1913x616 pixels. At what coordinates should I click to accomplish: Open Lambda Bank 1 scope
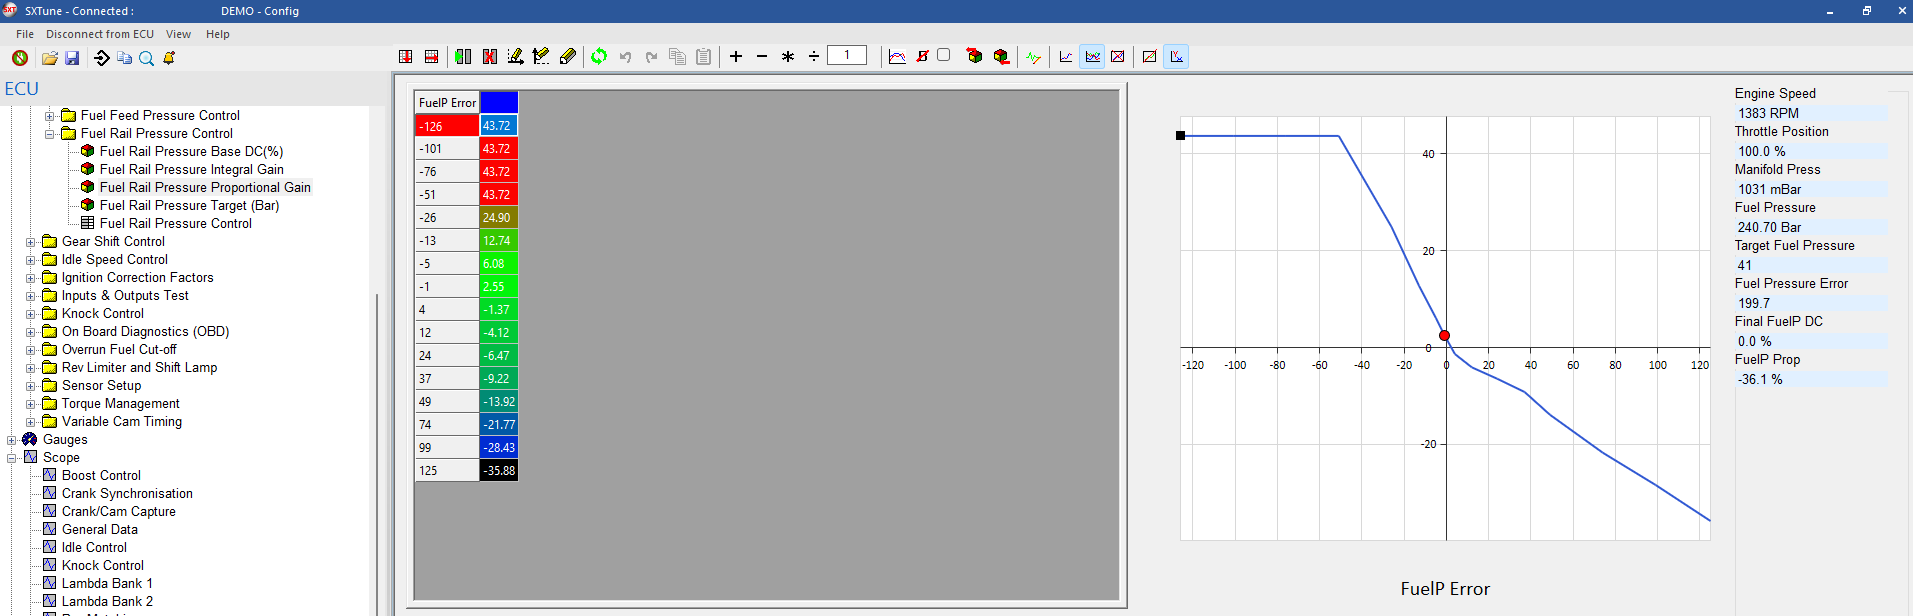(x=107, y=583)
